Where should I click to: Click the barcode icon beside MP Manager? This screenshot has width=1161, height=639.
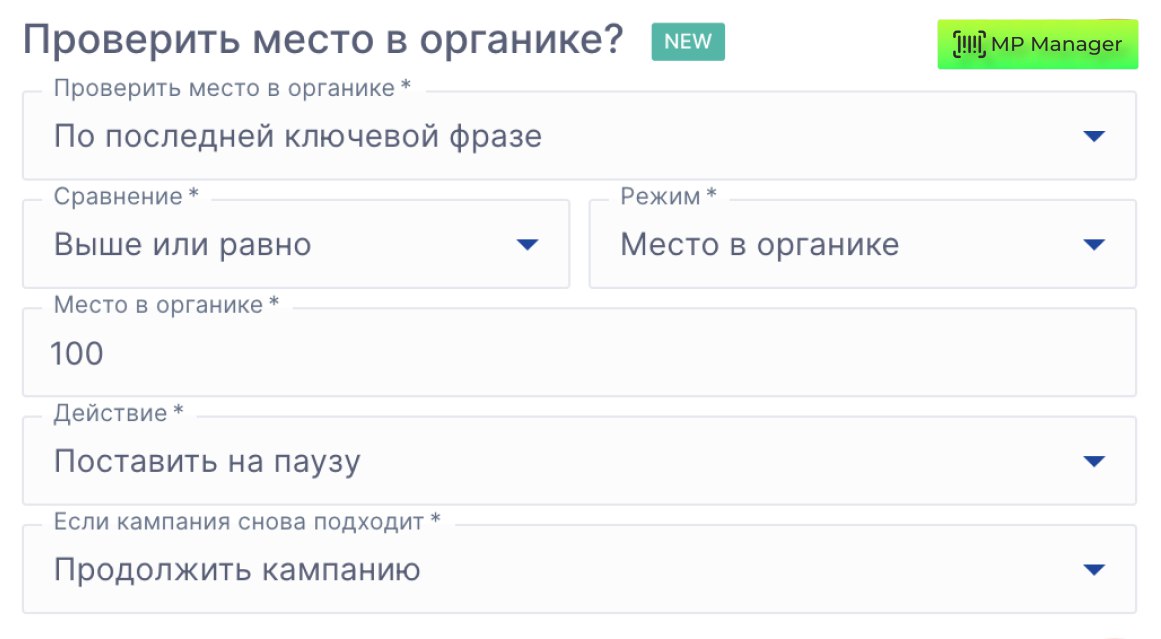969,44
